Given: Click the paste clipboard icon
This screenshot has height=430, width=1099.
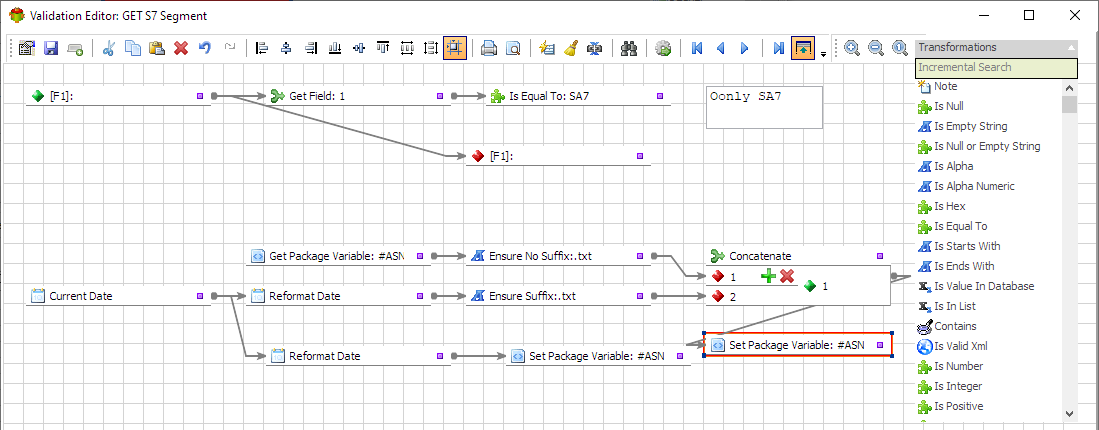Looking at the screenshot, I should 156,48.
